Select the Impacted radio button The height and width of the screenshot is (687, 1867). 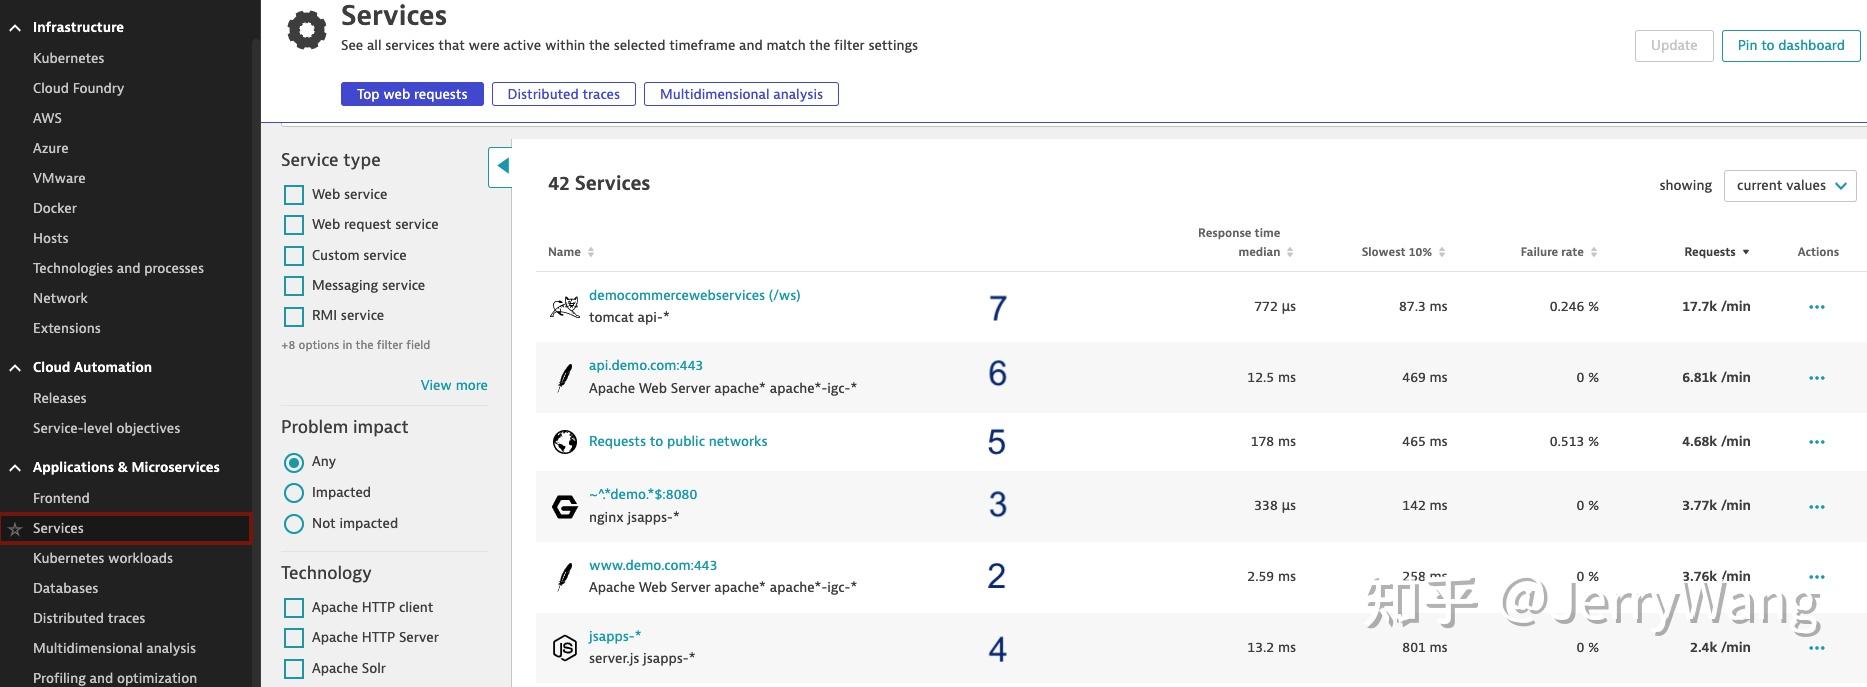pyautogui.click(x=294, y=493)
